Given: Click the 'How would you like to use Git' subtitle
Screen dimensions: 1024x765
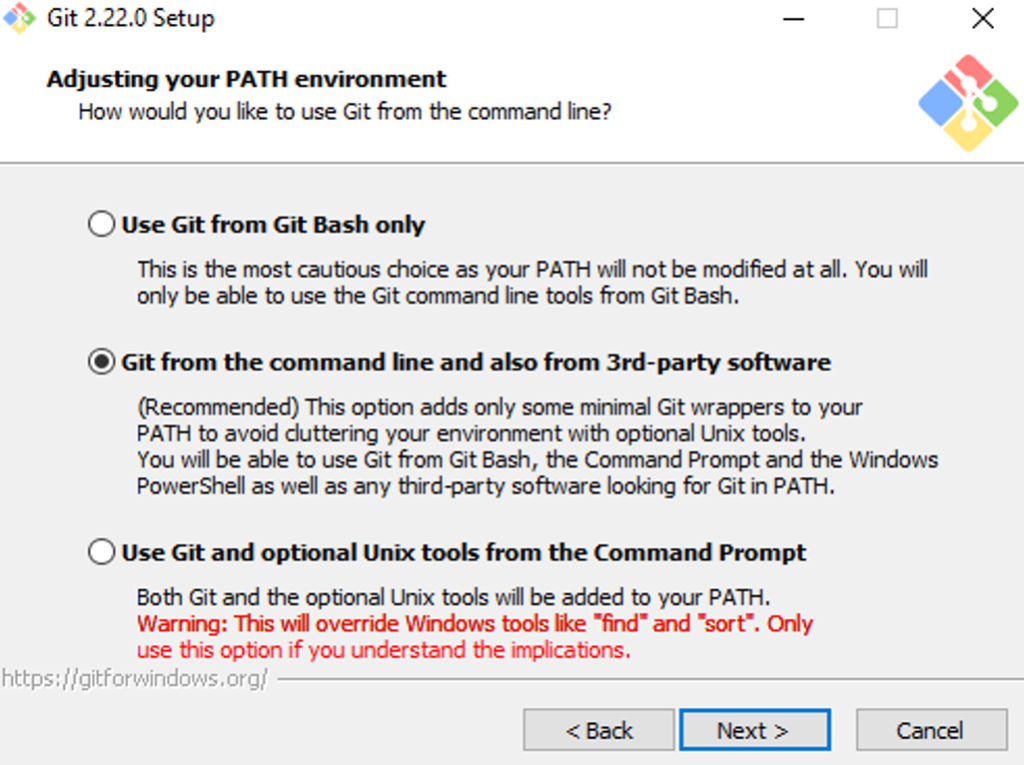Looking at the screenshot, I should pos(345,112).
